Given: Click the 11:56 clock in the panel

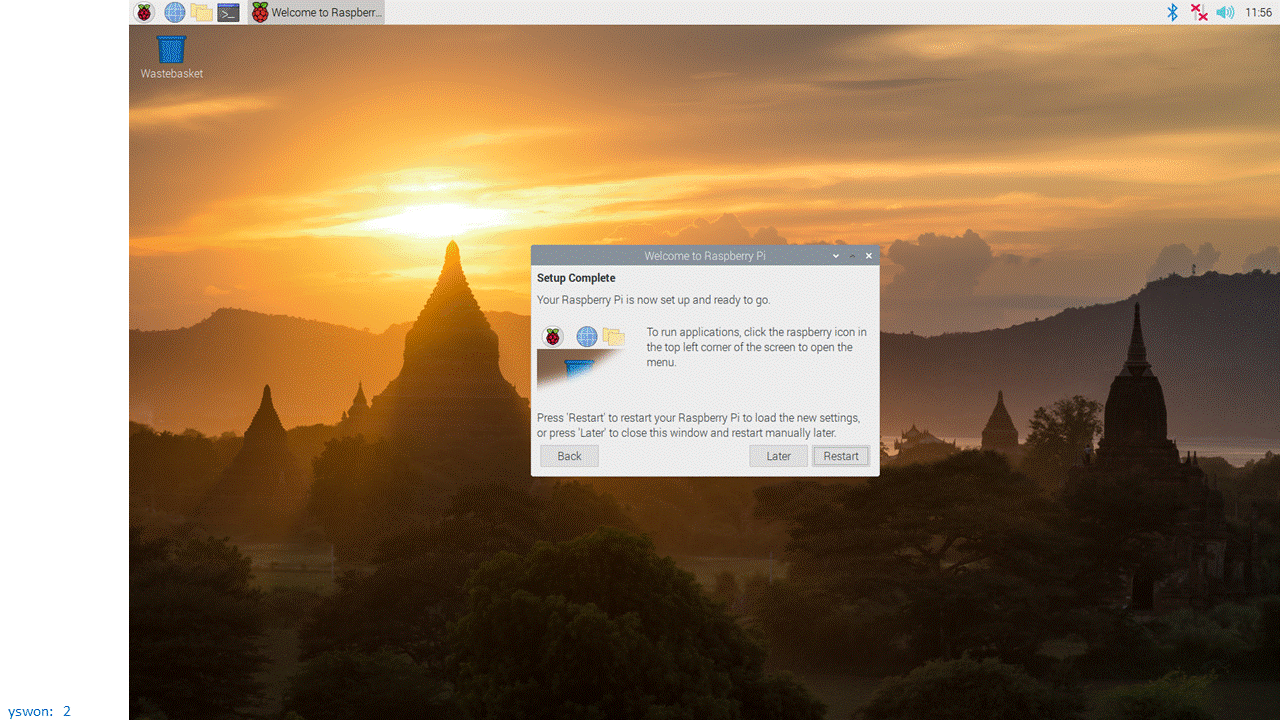Looking at the screenshot, I should click(1259, 12).
